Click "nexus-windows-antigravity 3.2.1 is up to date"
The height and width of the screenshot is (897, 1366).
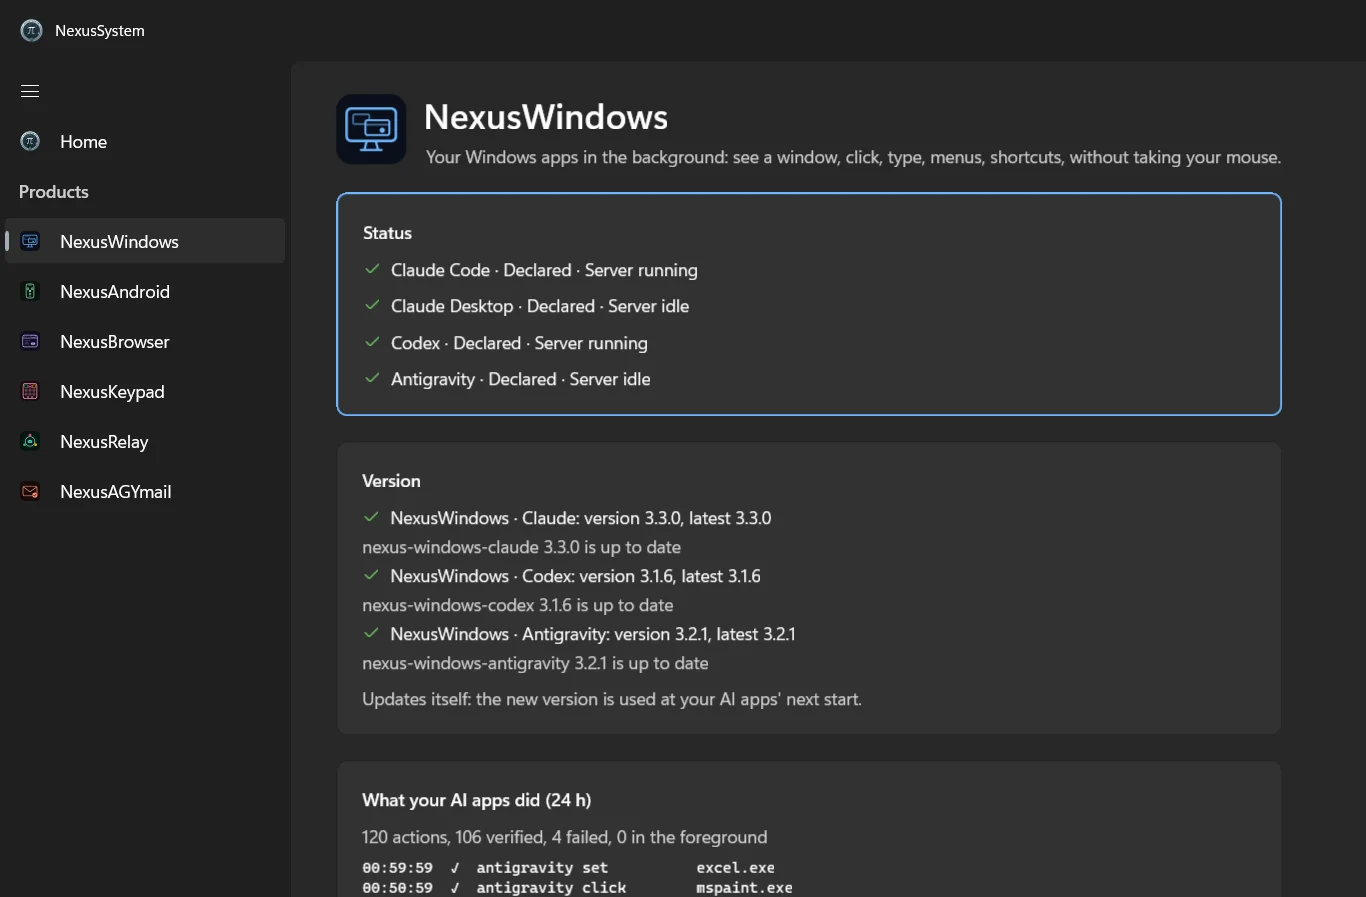[535, 663]
